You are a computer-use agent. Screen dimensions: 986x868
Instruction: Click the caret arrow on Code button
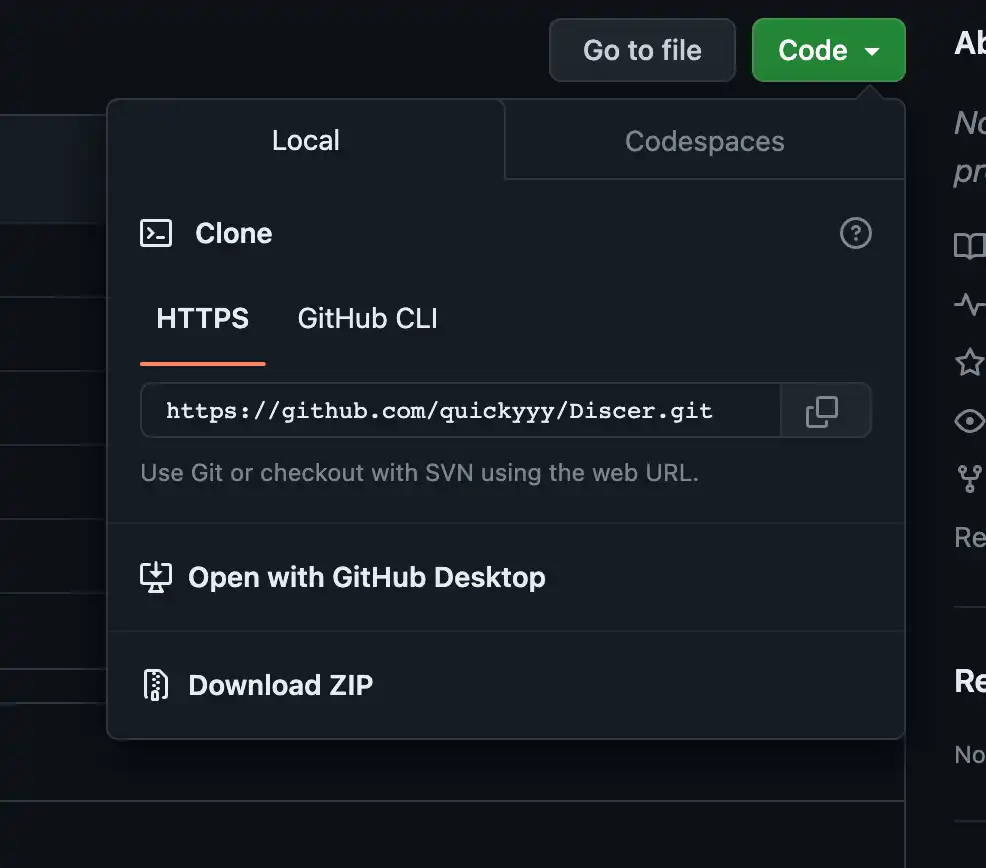tap(872, 51)
